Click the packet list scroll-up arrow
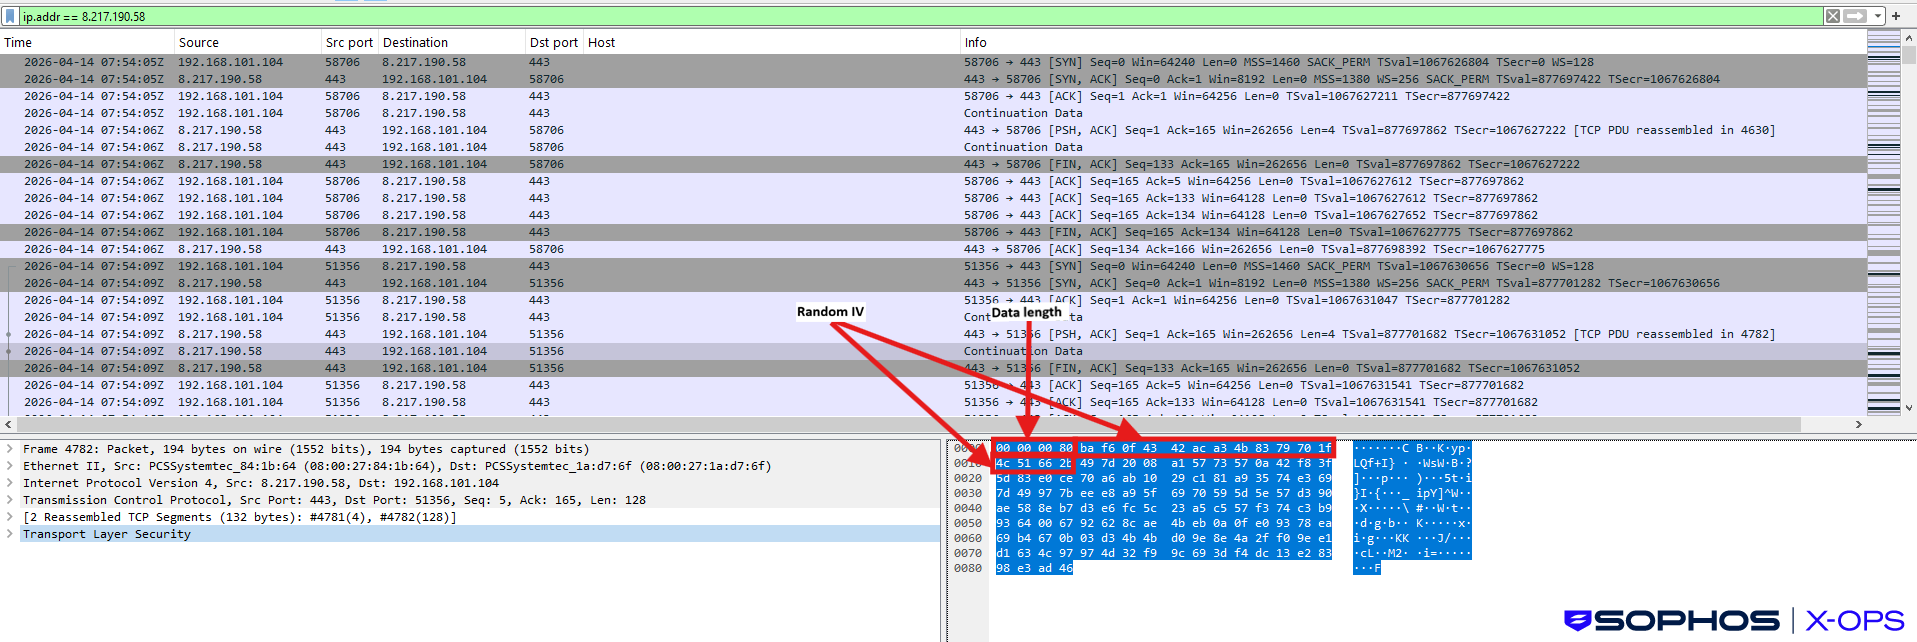 [1909, 38]
